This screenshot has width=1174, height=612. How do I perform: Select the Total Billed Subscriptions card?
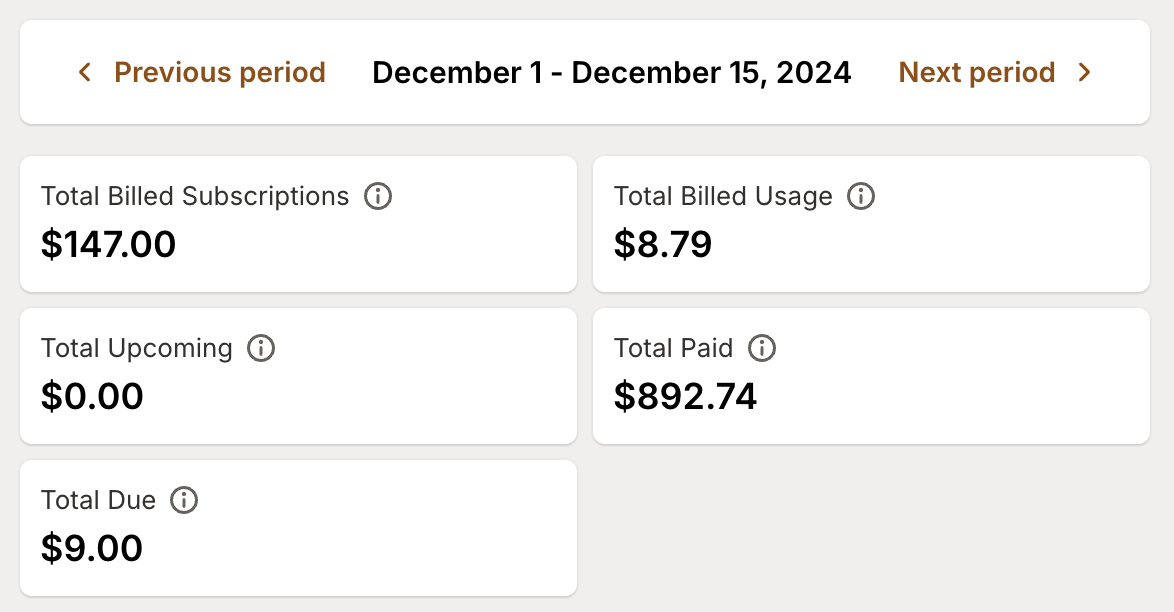(x=298, y=222)
